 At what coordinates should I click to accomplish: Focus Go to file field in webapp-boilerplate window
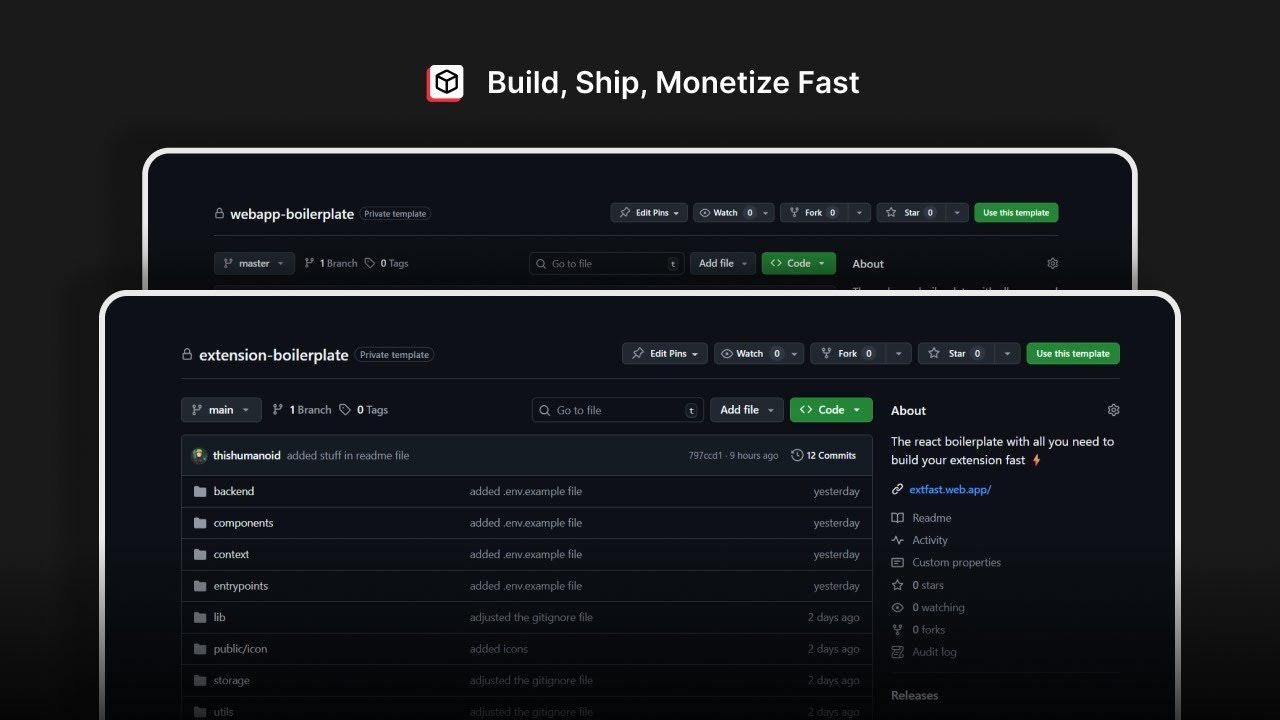click(x=607, y=264)
